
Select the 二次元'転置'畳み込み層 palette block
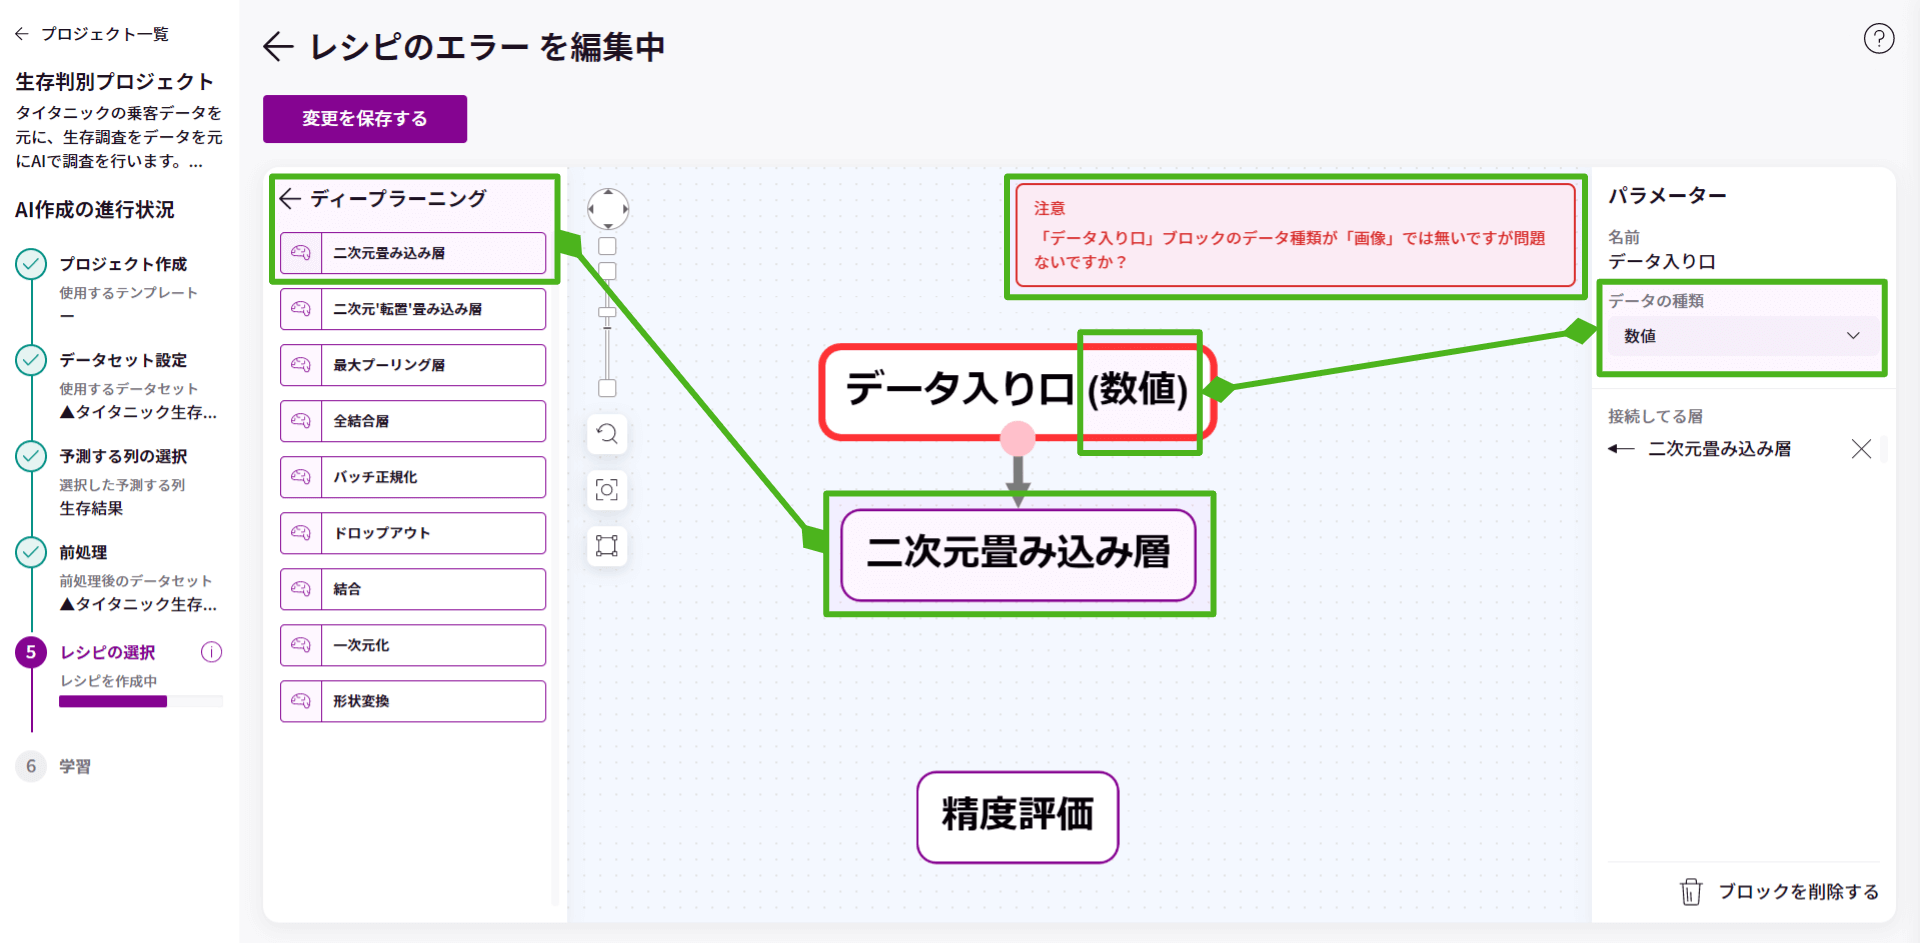point(413,309)
